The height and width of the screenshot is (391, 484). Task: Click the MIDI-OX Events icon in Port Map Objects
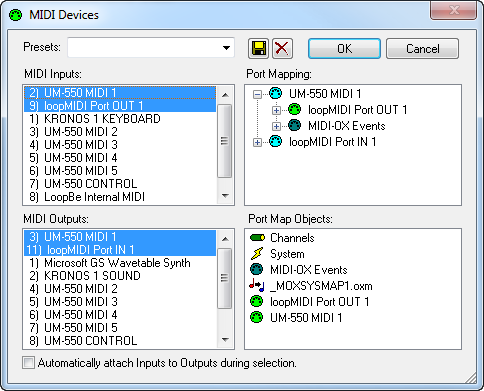[256, 269]
